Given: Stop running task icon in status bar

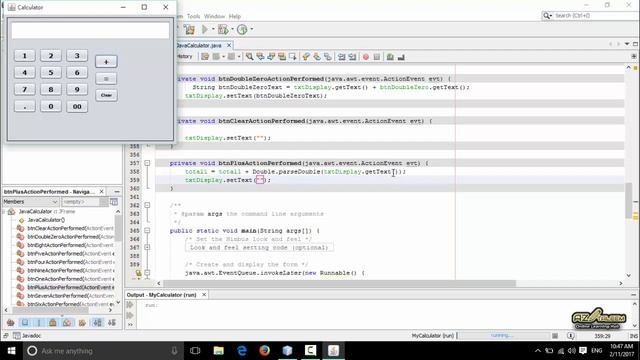Looking at the screenshot, I should coord(555,336).
